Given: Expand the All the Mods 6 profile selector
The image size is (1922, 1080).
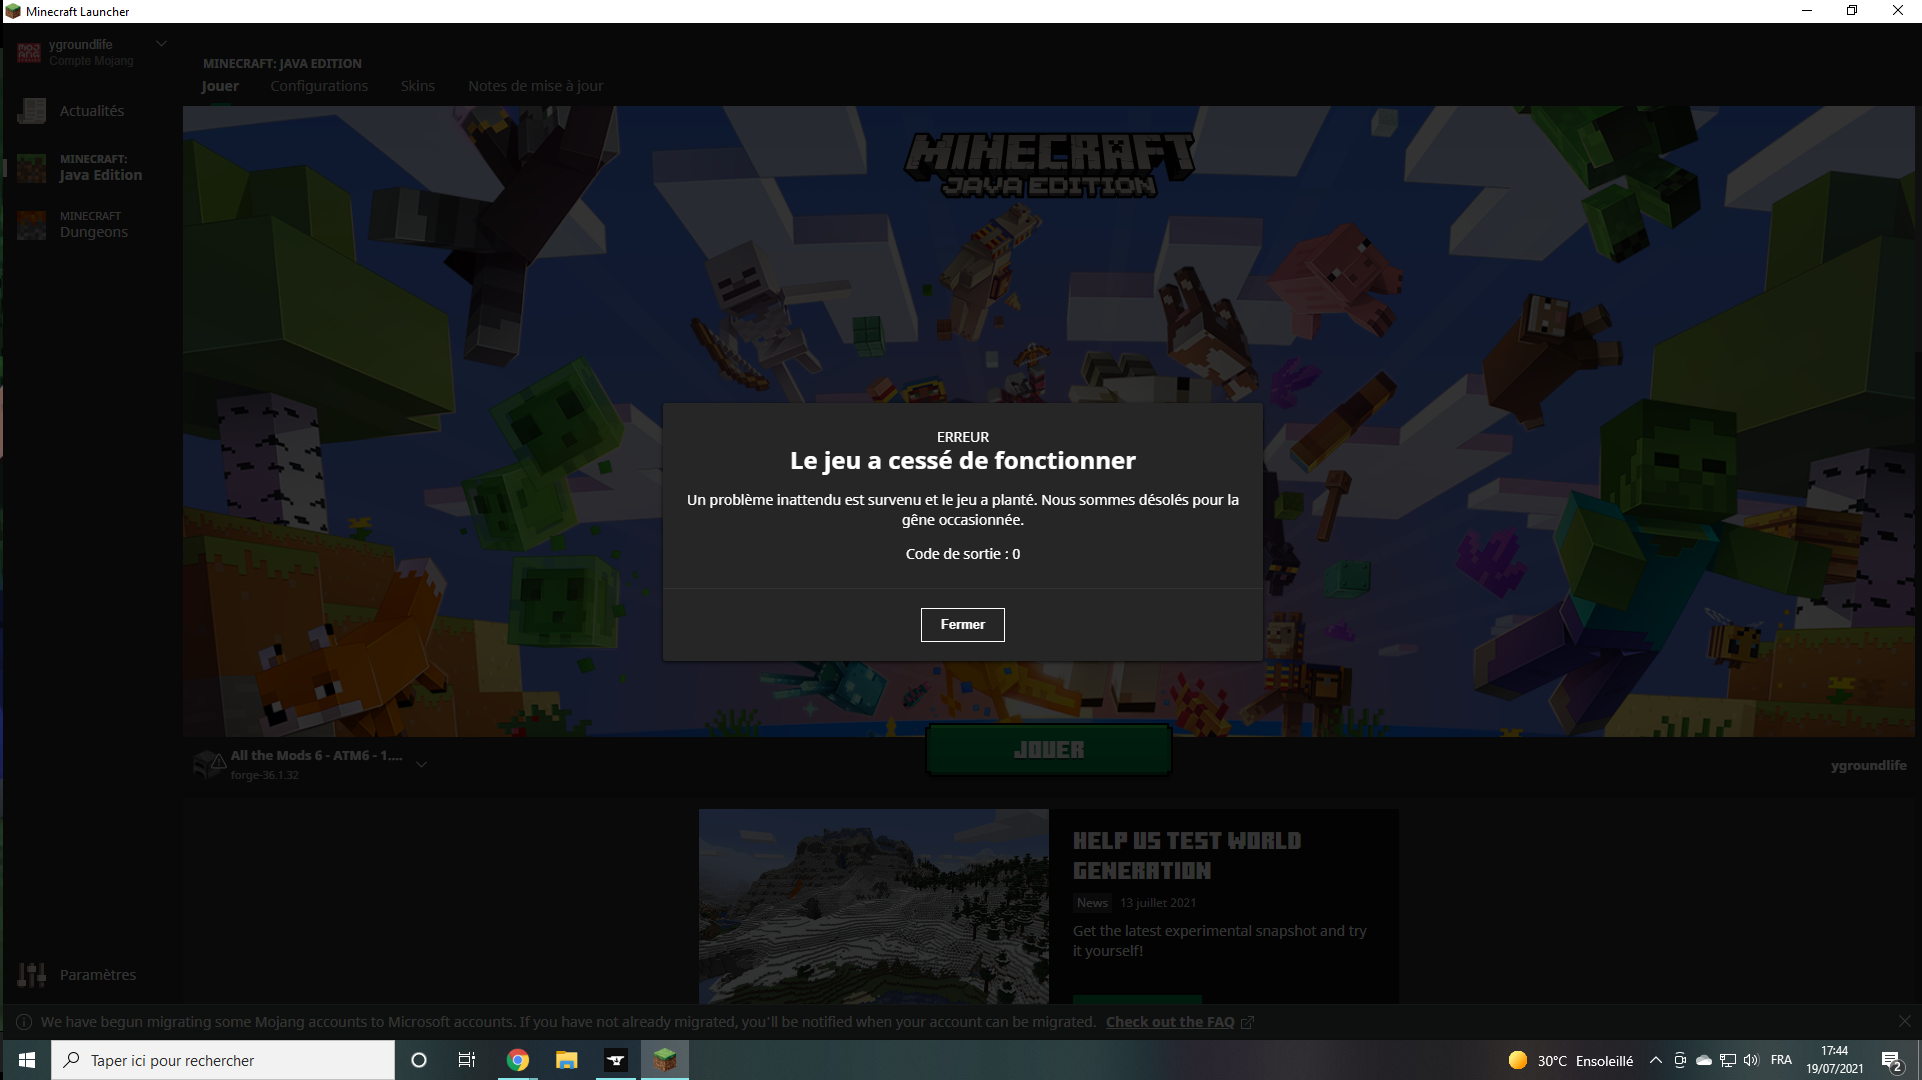Looking at the screenshot, I should click(x=422, y=765).
